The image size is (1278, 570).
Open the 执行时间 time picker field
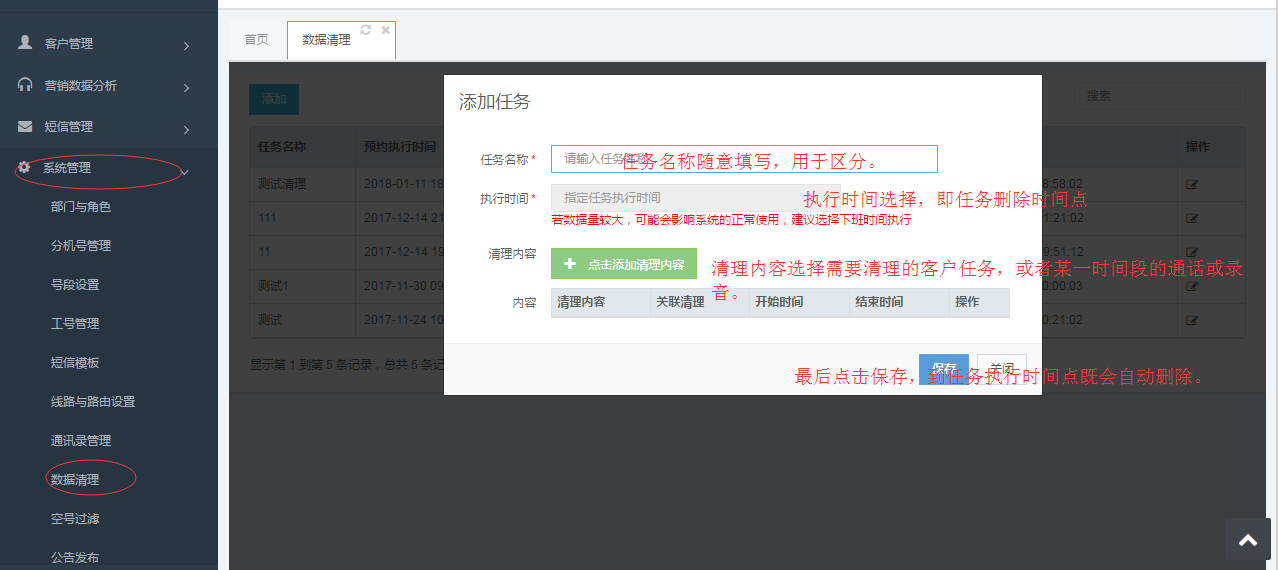tap(680, 198)
